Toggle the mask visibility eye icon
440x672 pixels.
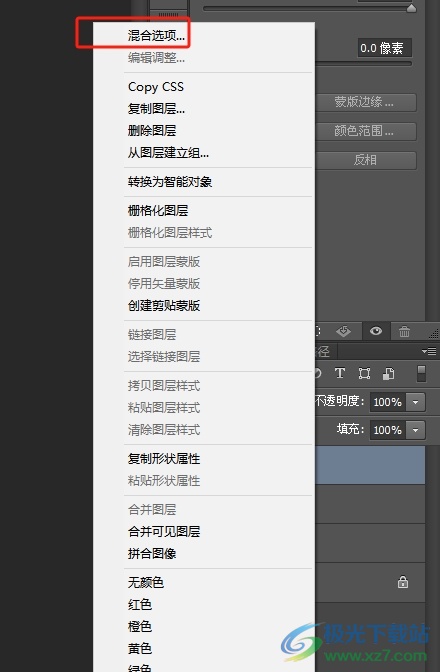point(376,331)
